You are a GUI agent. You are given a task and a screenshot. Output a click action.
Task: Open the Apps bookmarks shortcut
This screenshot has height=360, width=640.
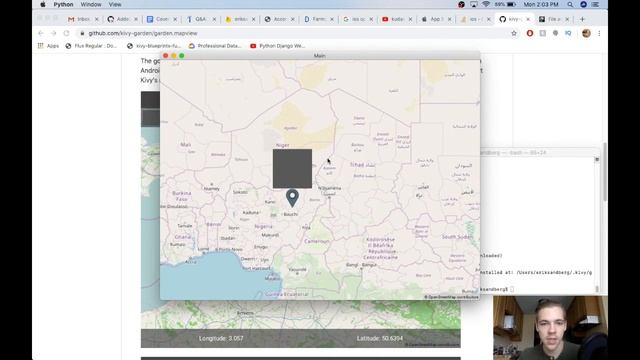tap(49, 46)
